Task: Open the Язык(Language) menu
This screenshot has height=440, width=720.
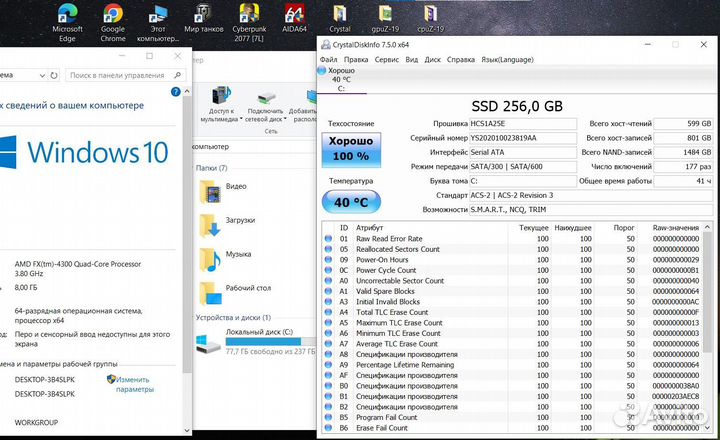Action: point(507,60)
